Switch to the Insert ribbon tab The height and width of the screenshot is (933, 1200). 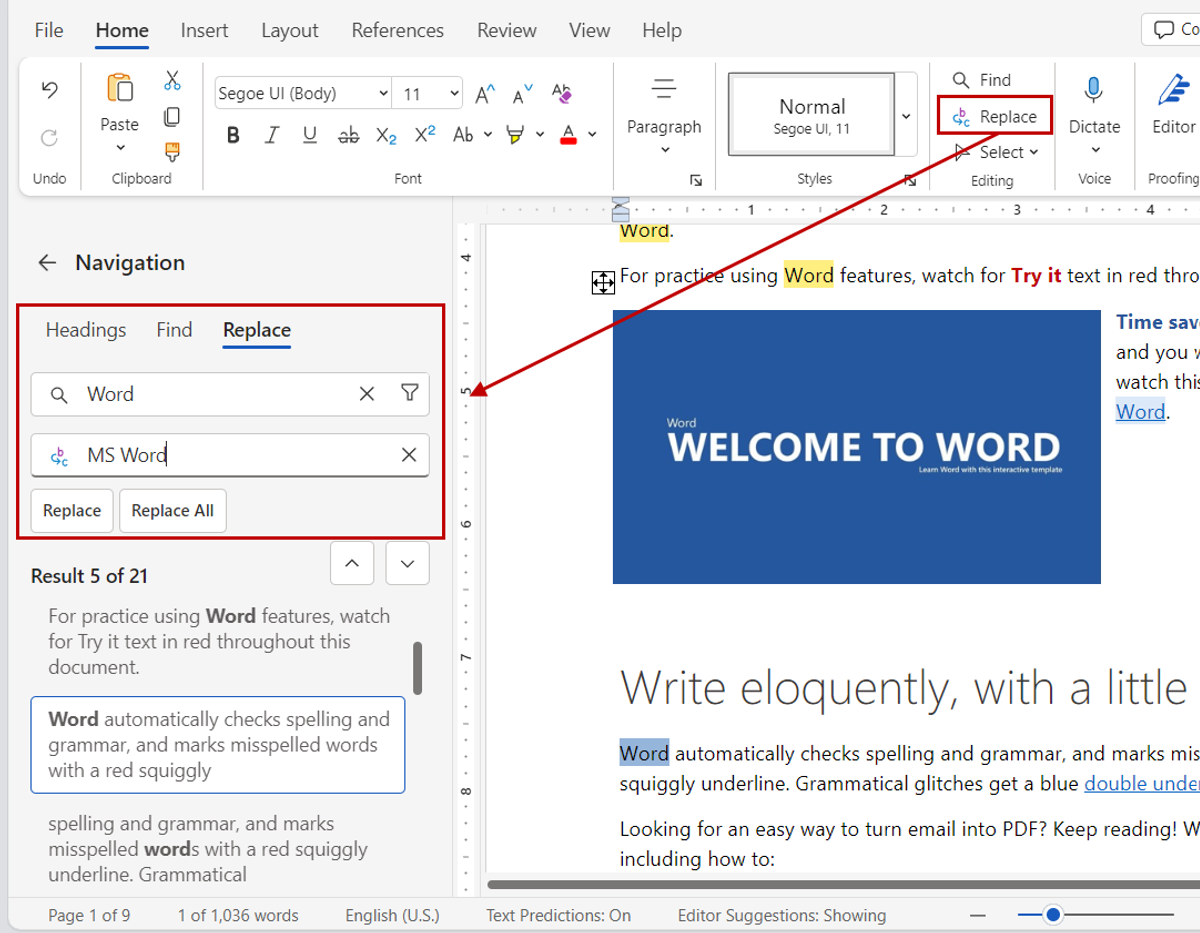(204, 30)
